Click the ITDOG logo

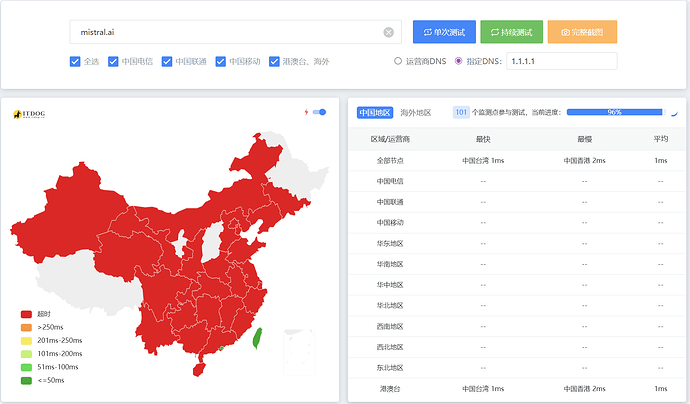pyautogui.click(x=29, y=114)
